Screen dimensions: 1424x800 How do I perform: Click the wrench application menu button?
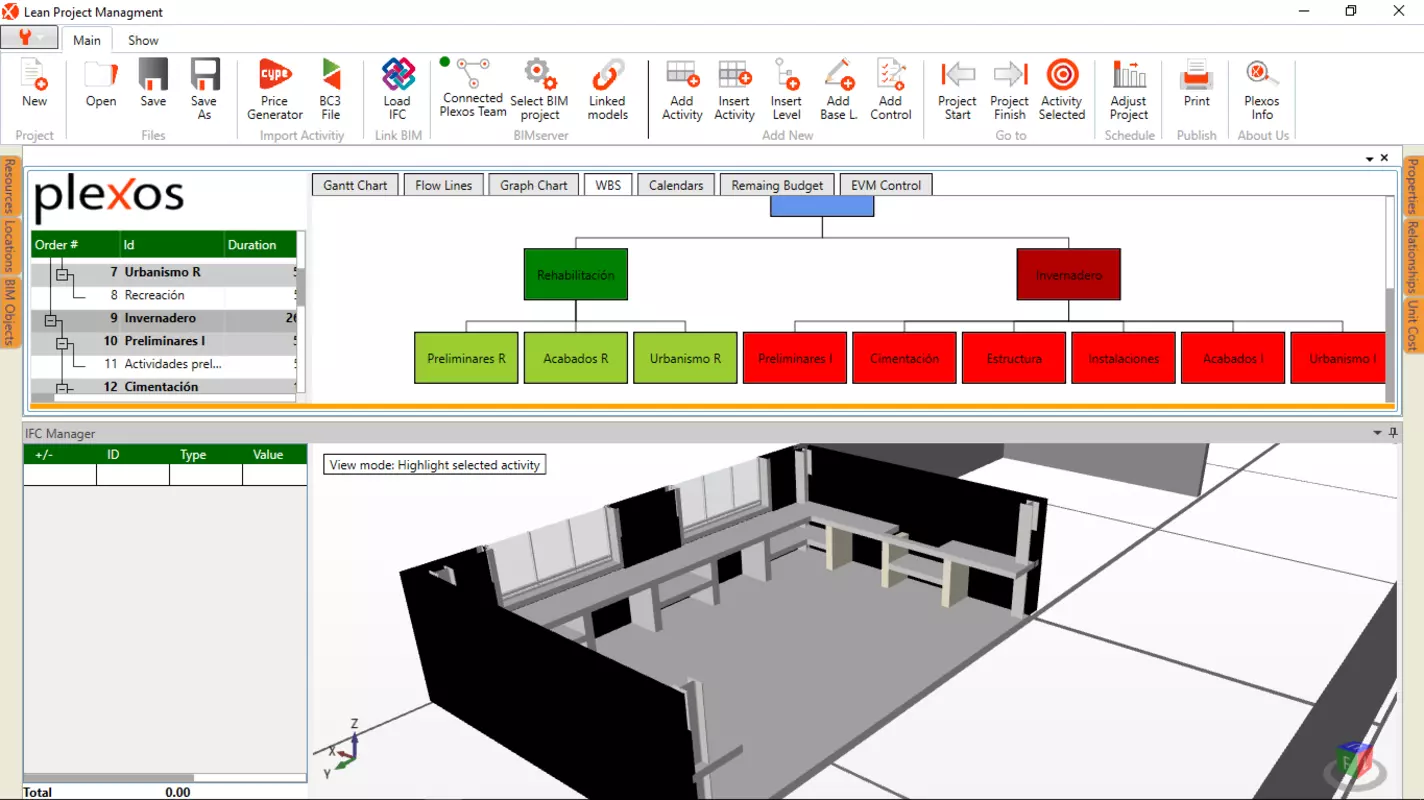click(29, 38)
